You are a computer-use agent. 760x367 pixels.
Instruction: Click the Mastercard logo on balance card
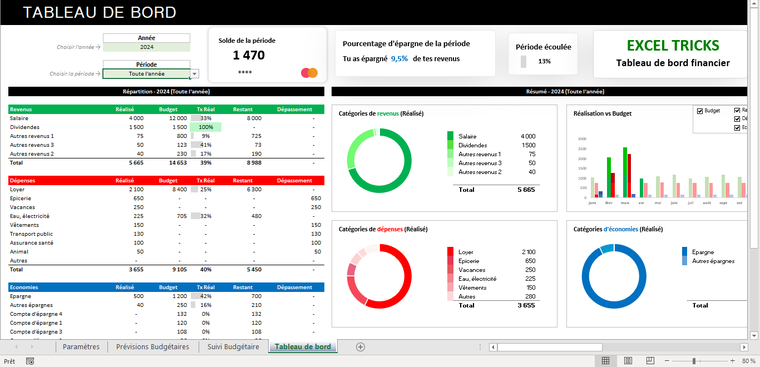click(x=309, y=73)
